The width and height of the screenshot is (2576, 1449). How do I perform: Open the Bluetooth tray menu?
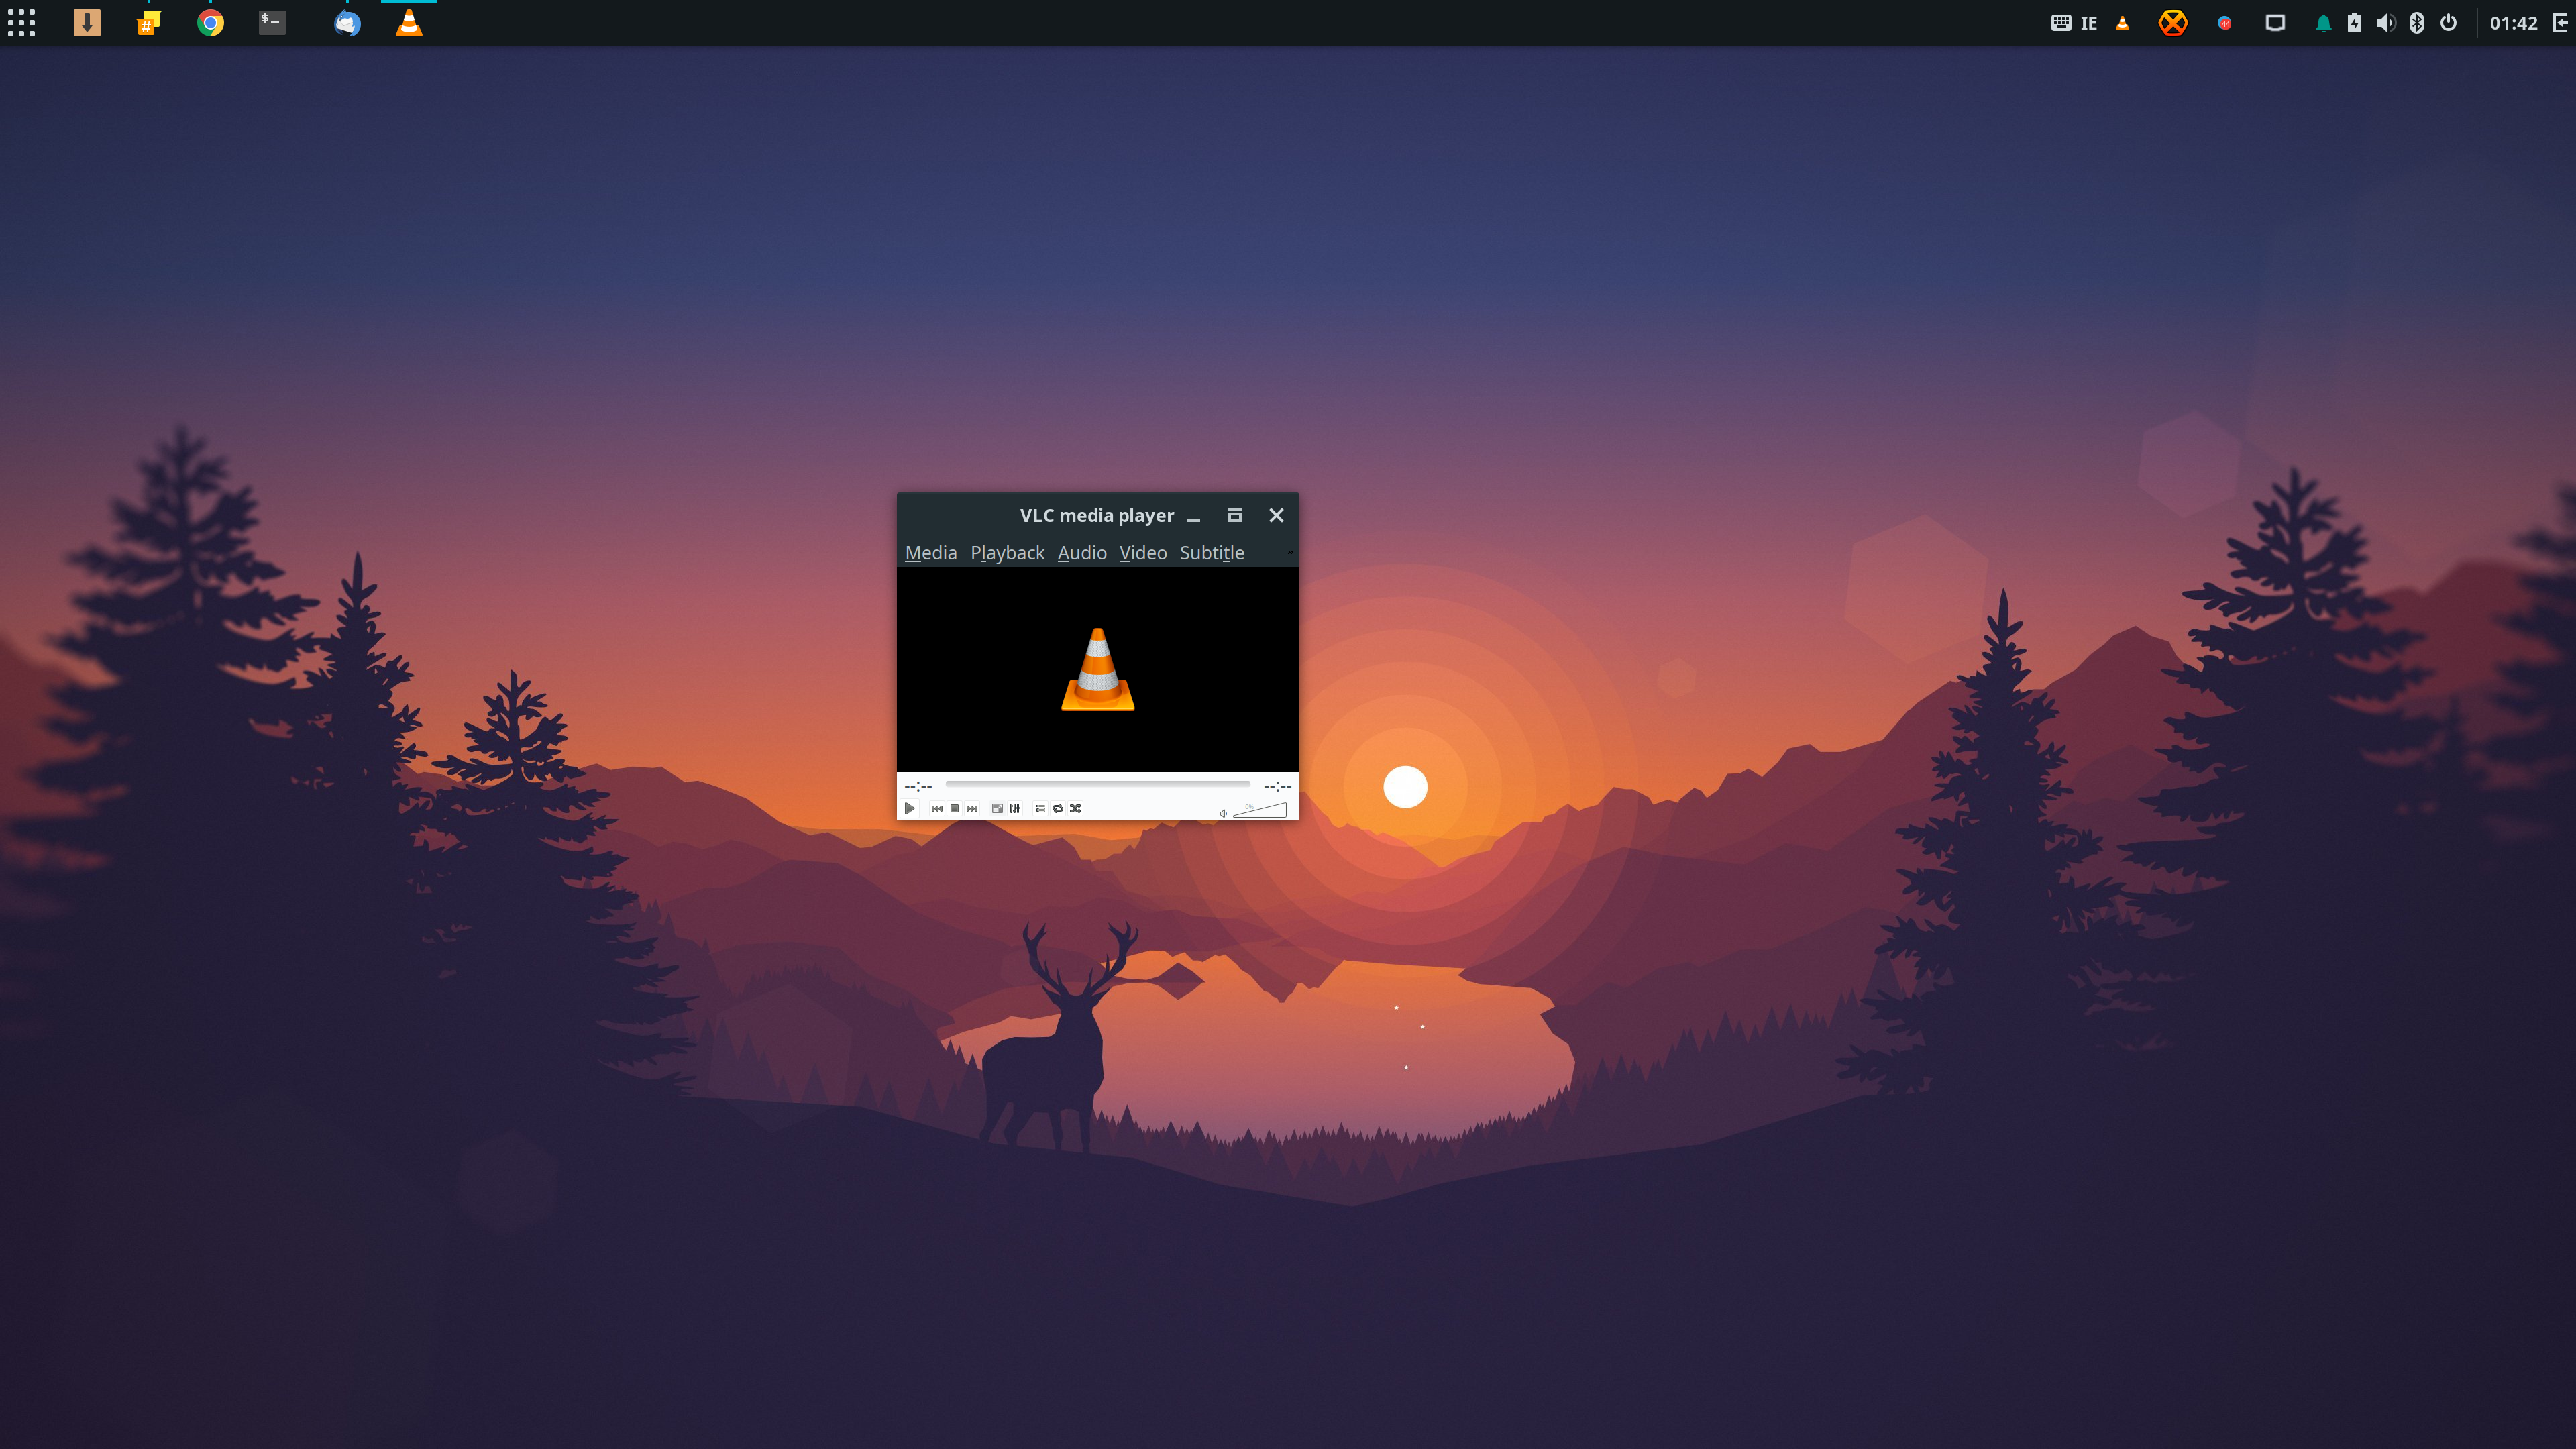click(x=2417, y=23)
